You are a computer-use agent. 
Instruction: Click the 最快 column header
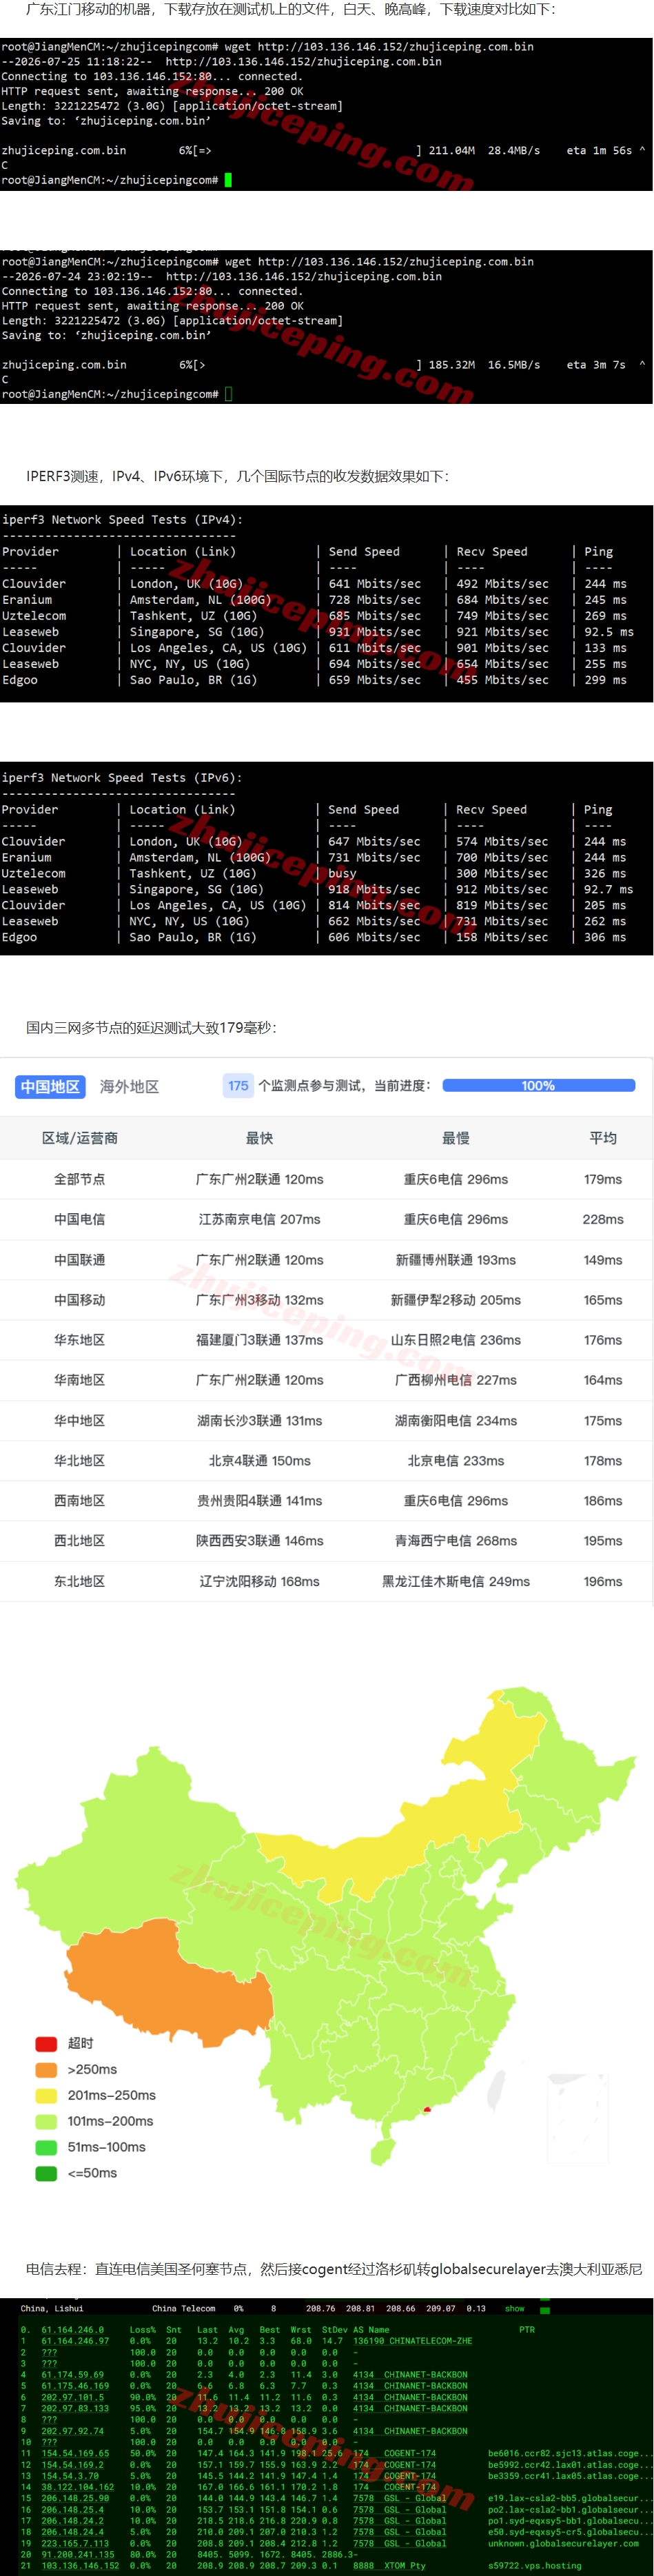[260, 1138]
